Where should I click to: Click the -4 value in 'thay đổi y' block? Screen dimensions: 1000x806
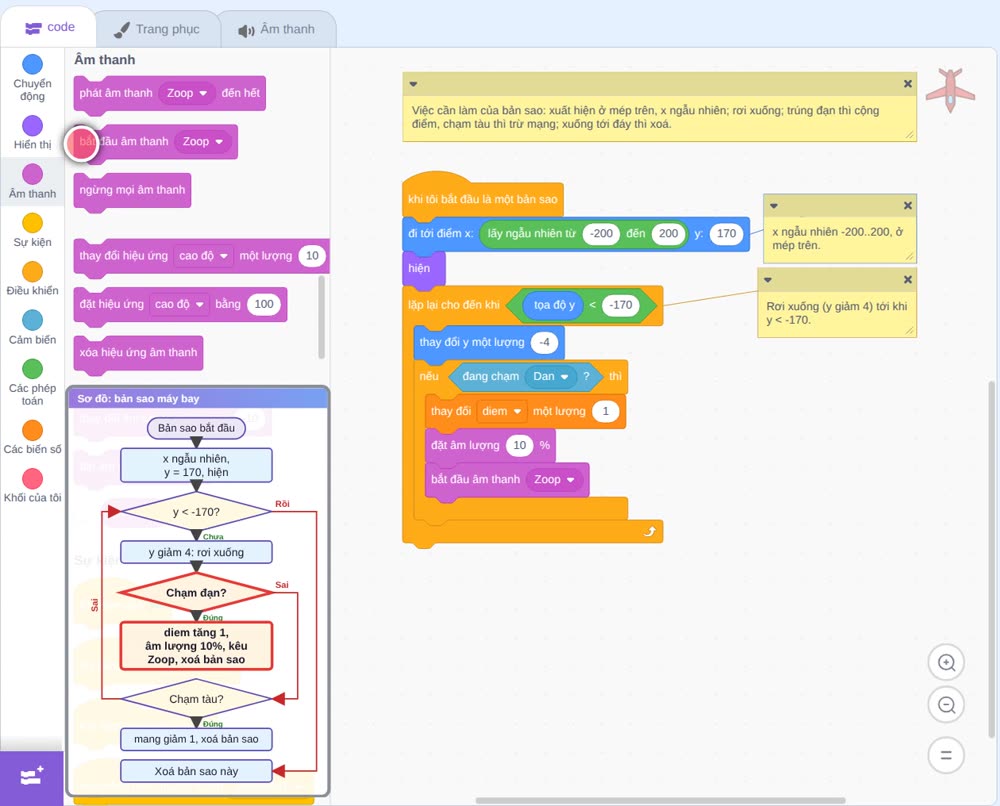[x=544, y=342]
